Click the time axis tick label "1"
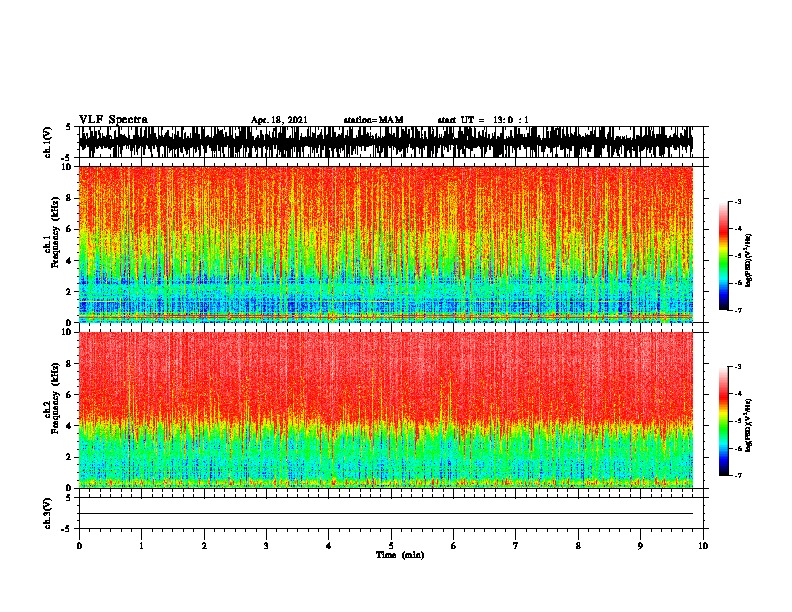This screenshot has height=612, width=792. click(141, 546)
